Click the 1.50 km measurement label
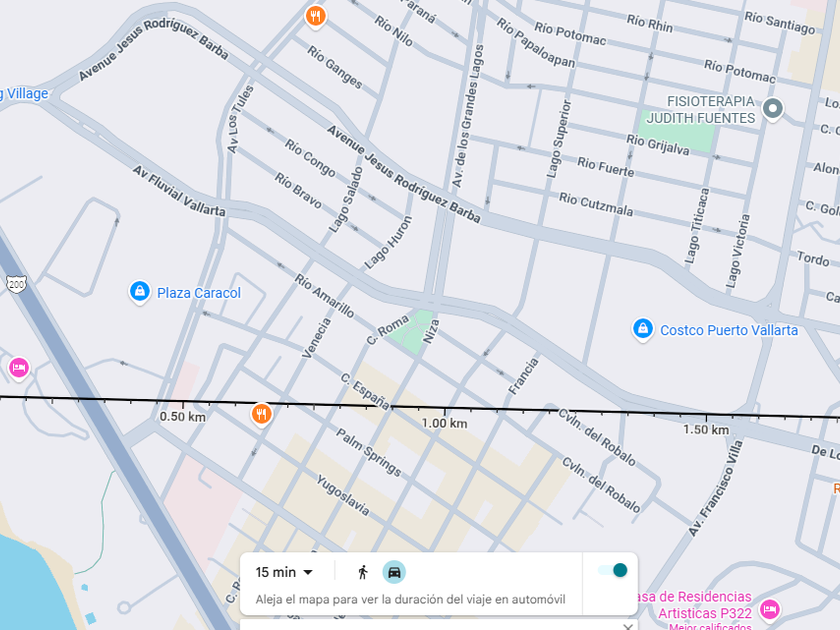The width and height of the screenshot is (840, 630). tap(706, 430)
